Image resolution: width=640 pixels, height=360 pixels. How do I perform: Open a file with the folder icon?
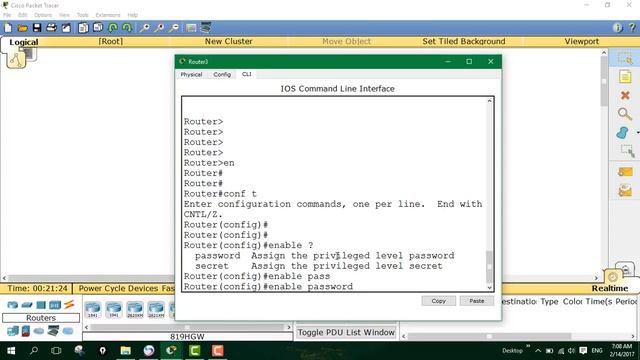click(x=22, y=28)
